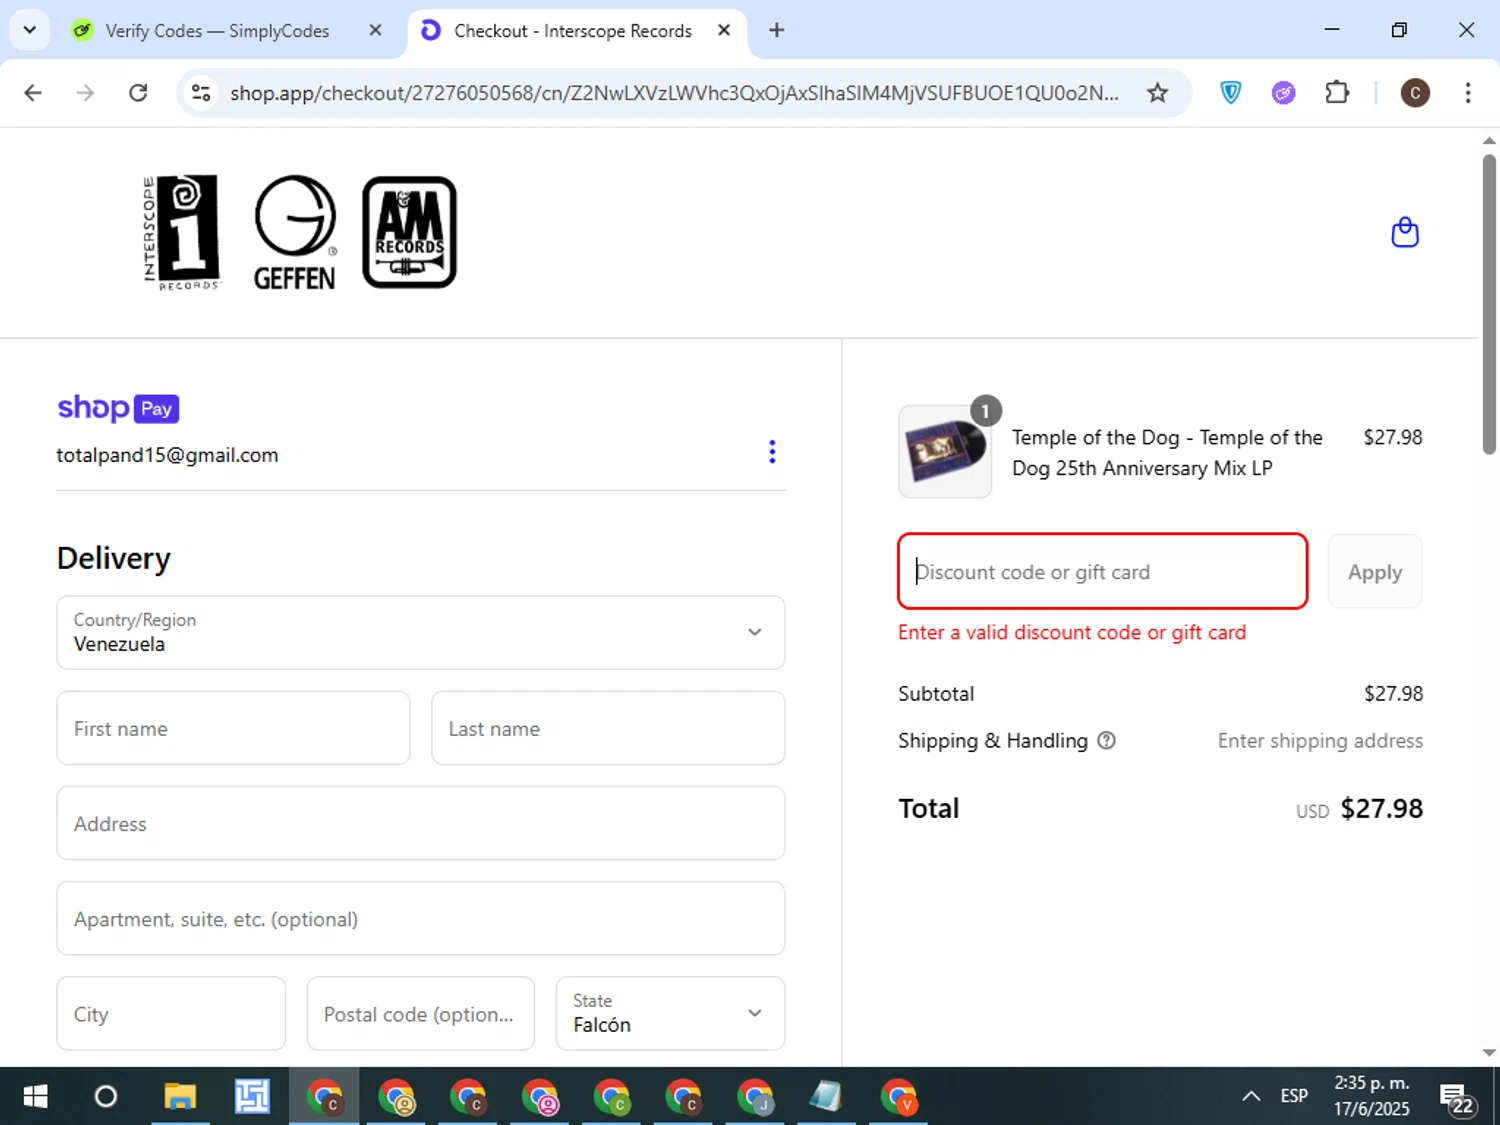1500x1125 pixels.
Task: Click the ESP language indicator
Action: [x=1294, y=1096]
